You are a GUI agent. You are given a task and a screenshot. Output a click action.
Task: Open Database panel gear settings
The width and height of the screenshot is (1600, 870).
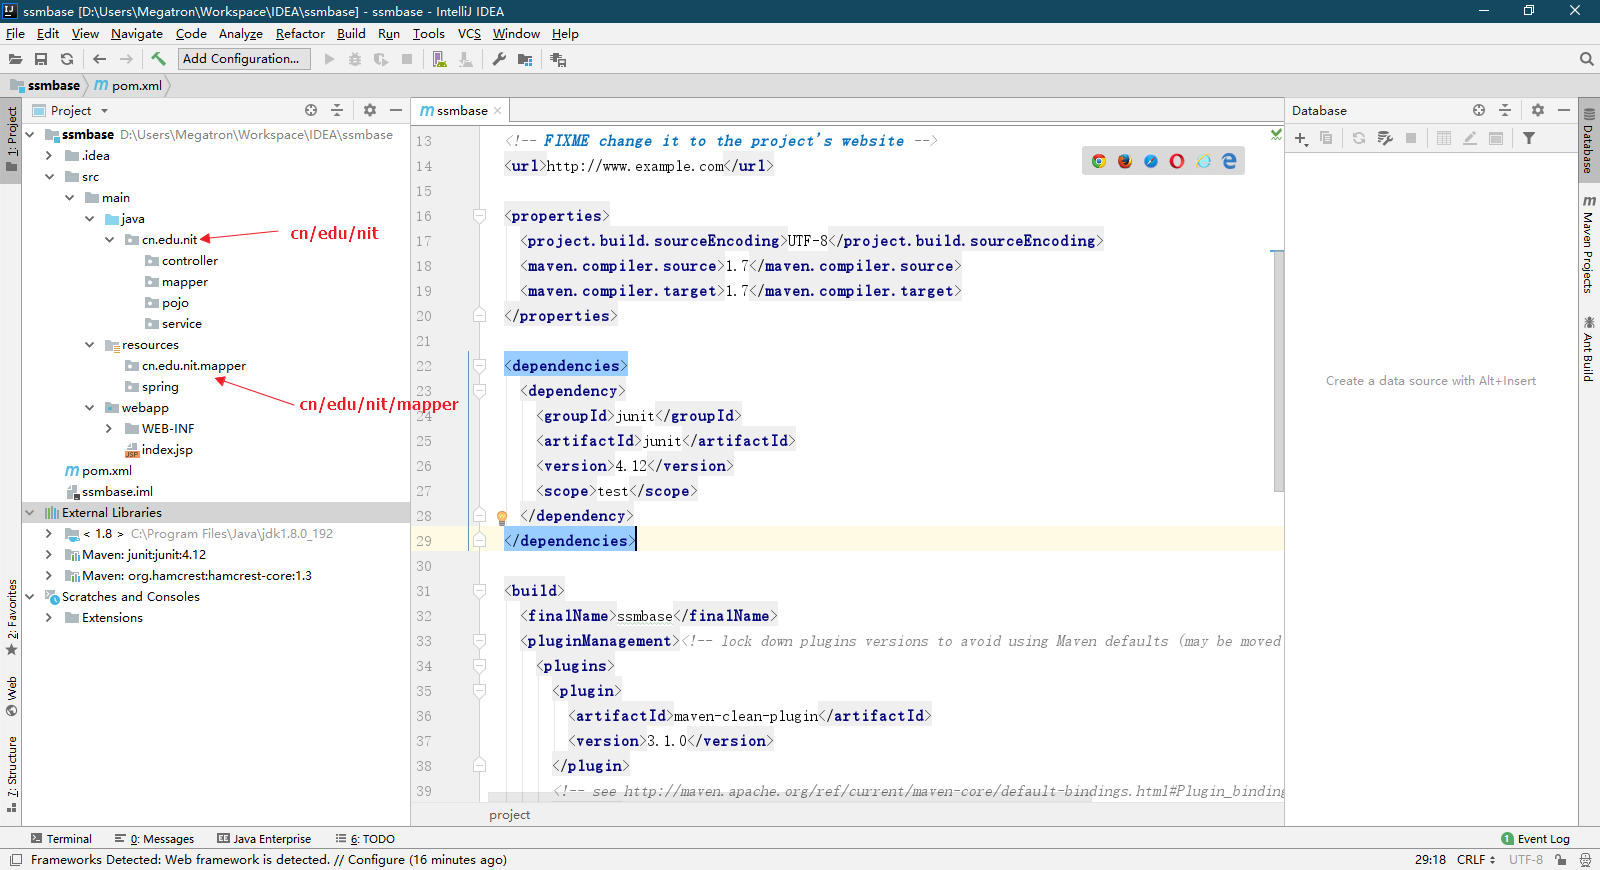[1538, 110]
